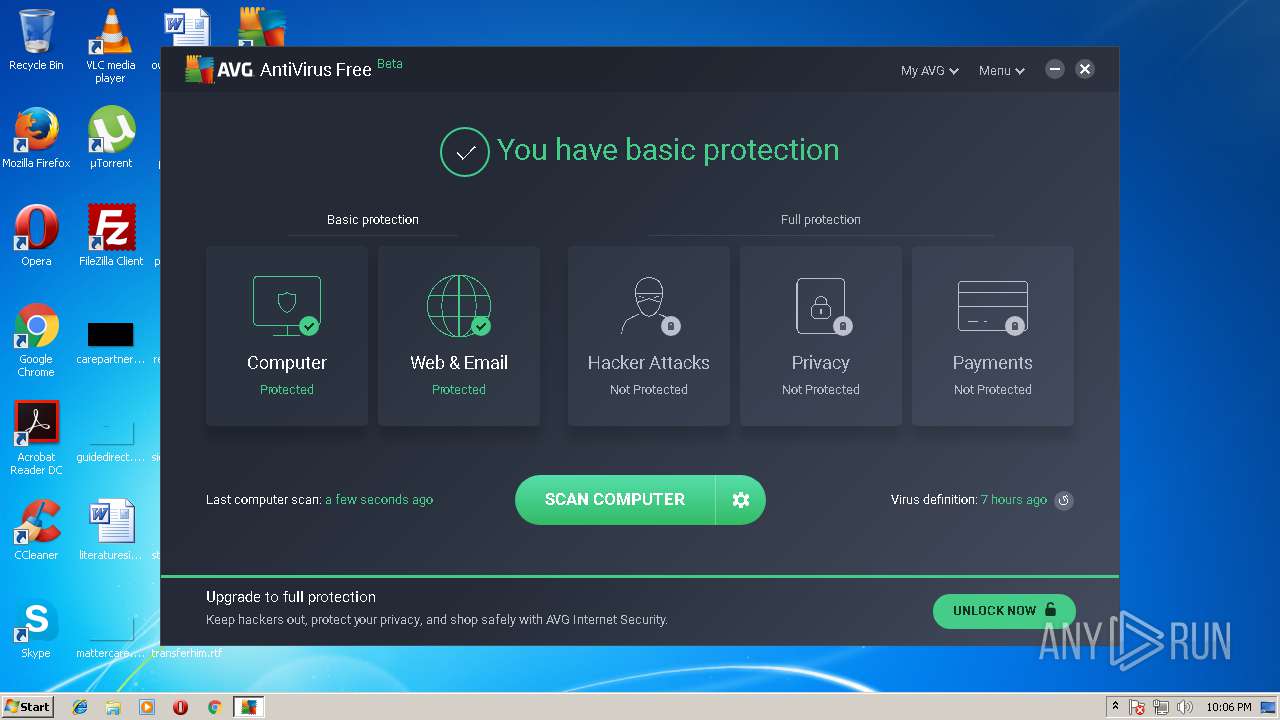Viewport: 1280px width, 720px height.
Task: Open the Menu dropdown
Action: (1002, 71)
